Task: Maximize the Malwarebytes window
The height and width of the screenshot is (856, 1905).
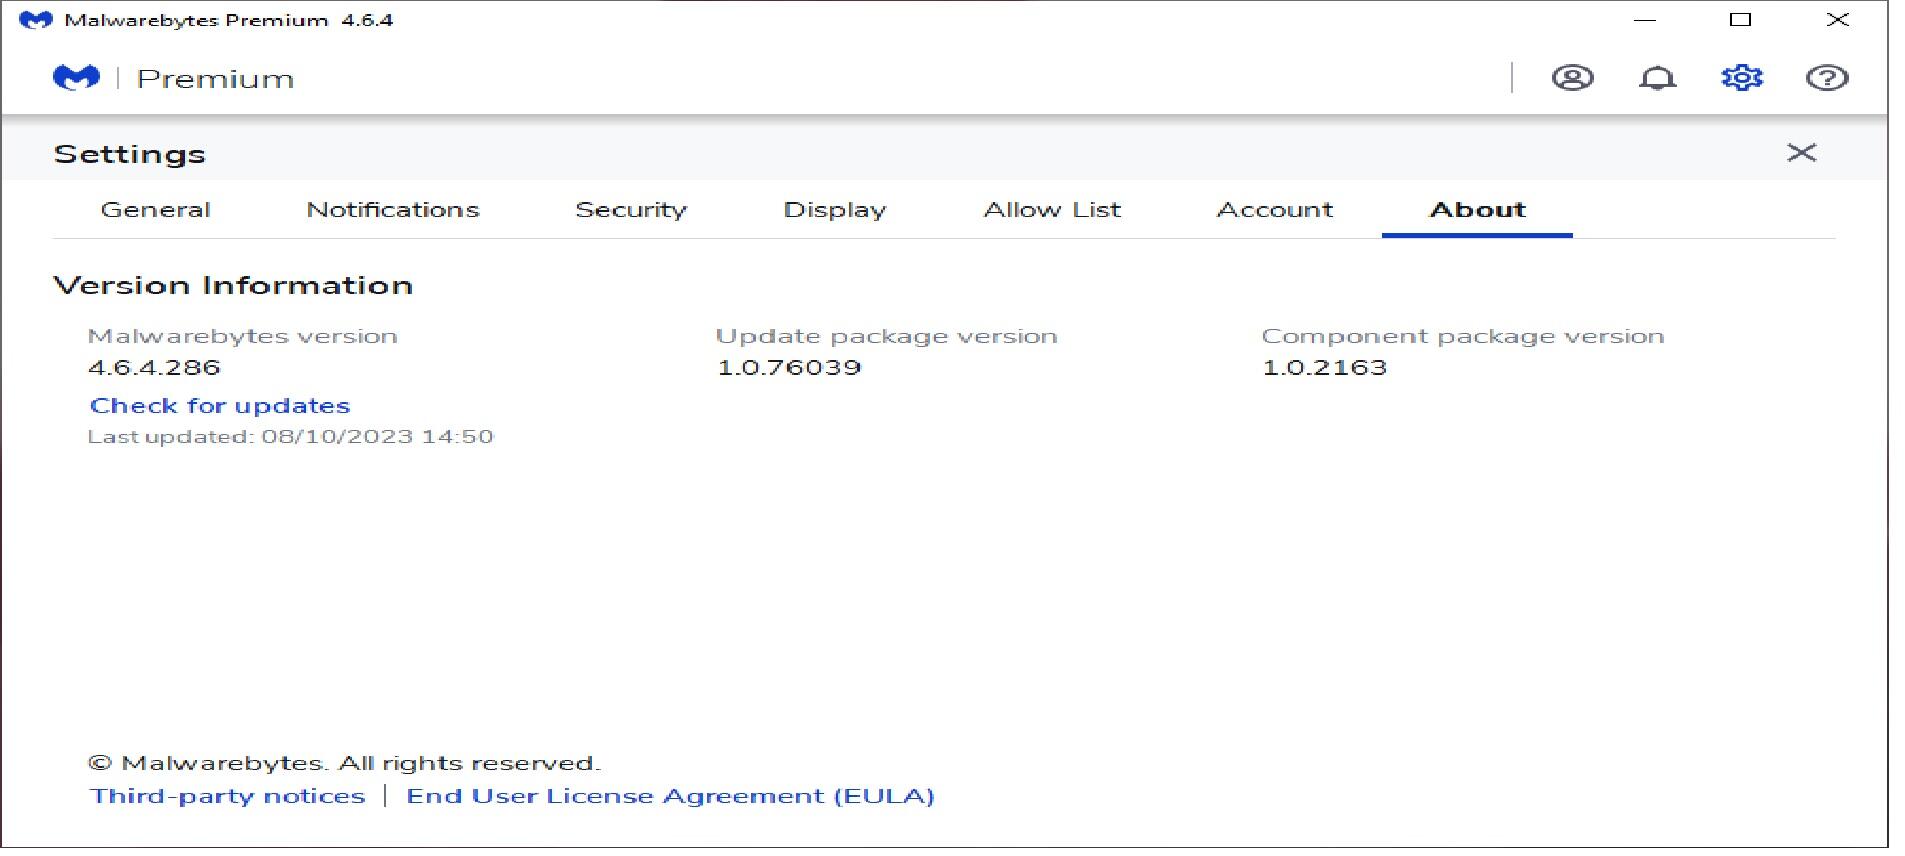Action: (1741, 20)
